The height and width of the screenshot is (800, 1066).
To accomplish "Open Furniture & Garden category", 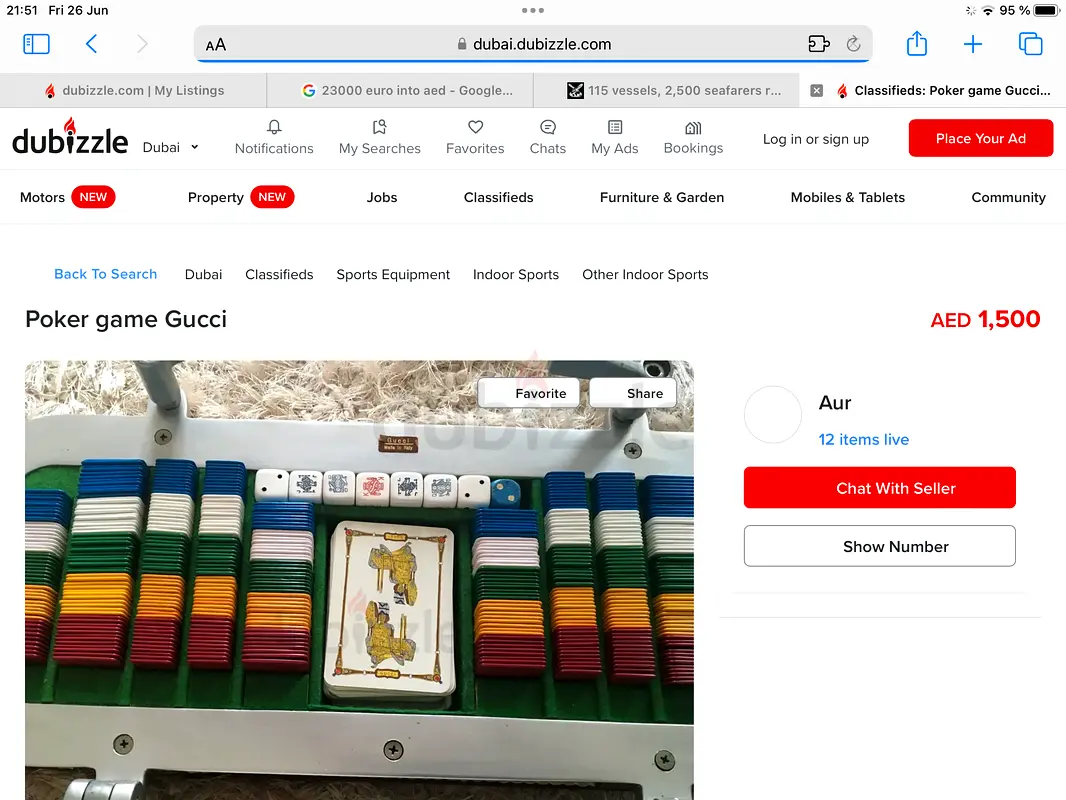I will [x=661, y=198].
